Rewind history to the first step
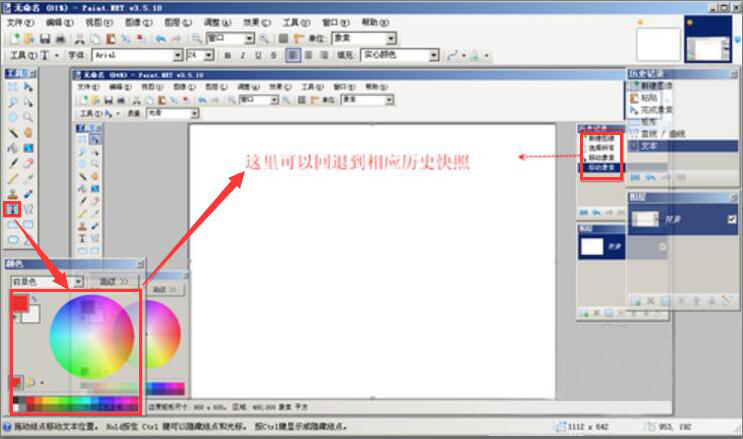 [x=635, y=177]
